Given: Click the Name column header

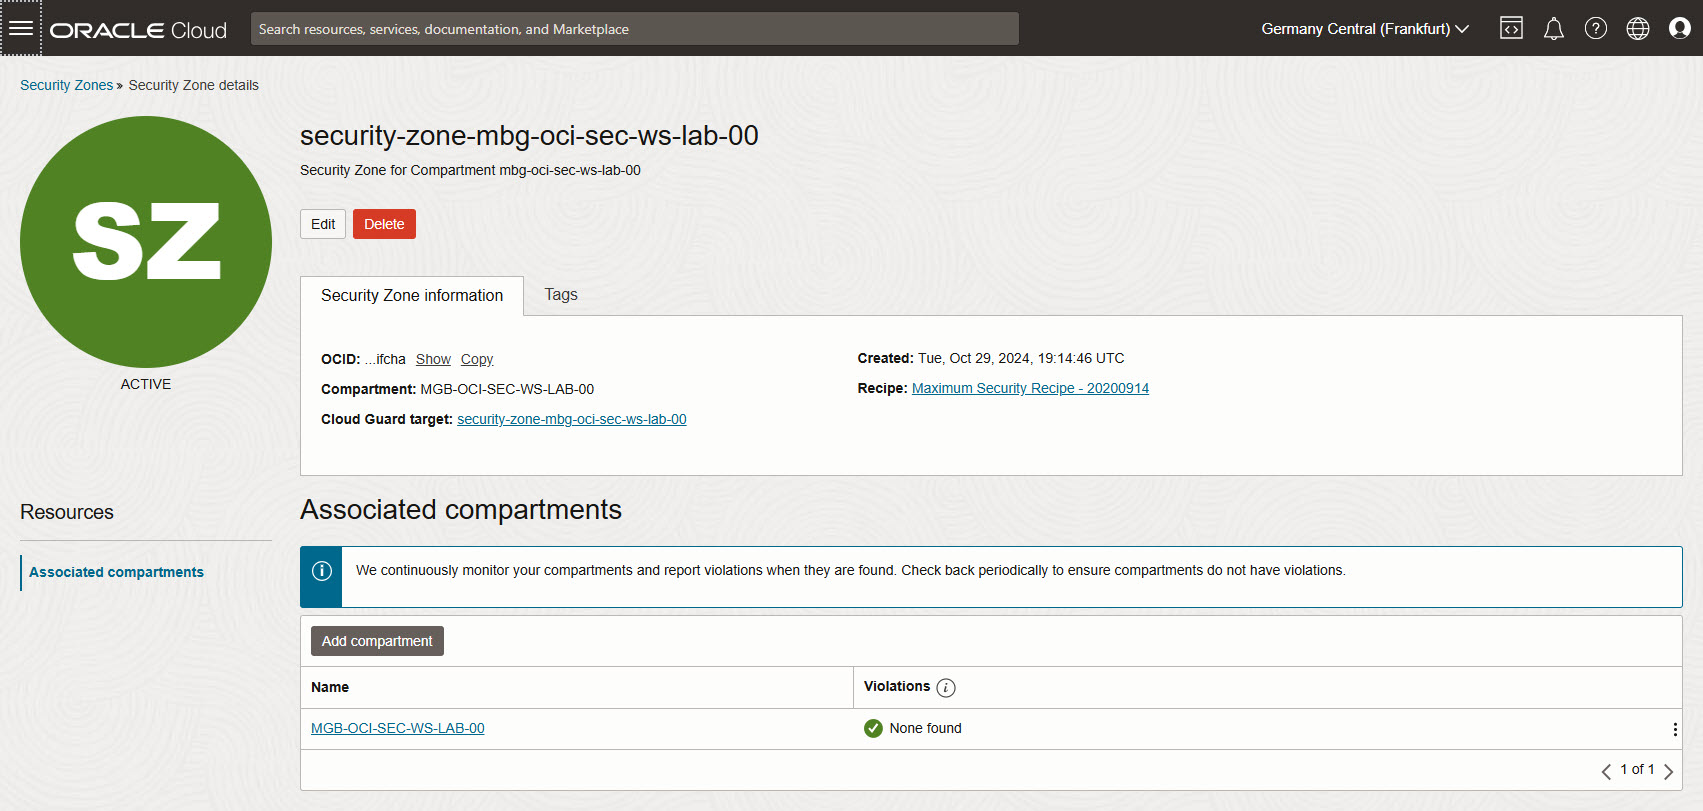Looking at the screenshot, I should pos(330,687).
